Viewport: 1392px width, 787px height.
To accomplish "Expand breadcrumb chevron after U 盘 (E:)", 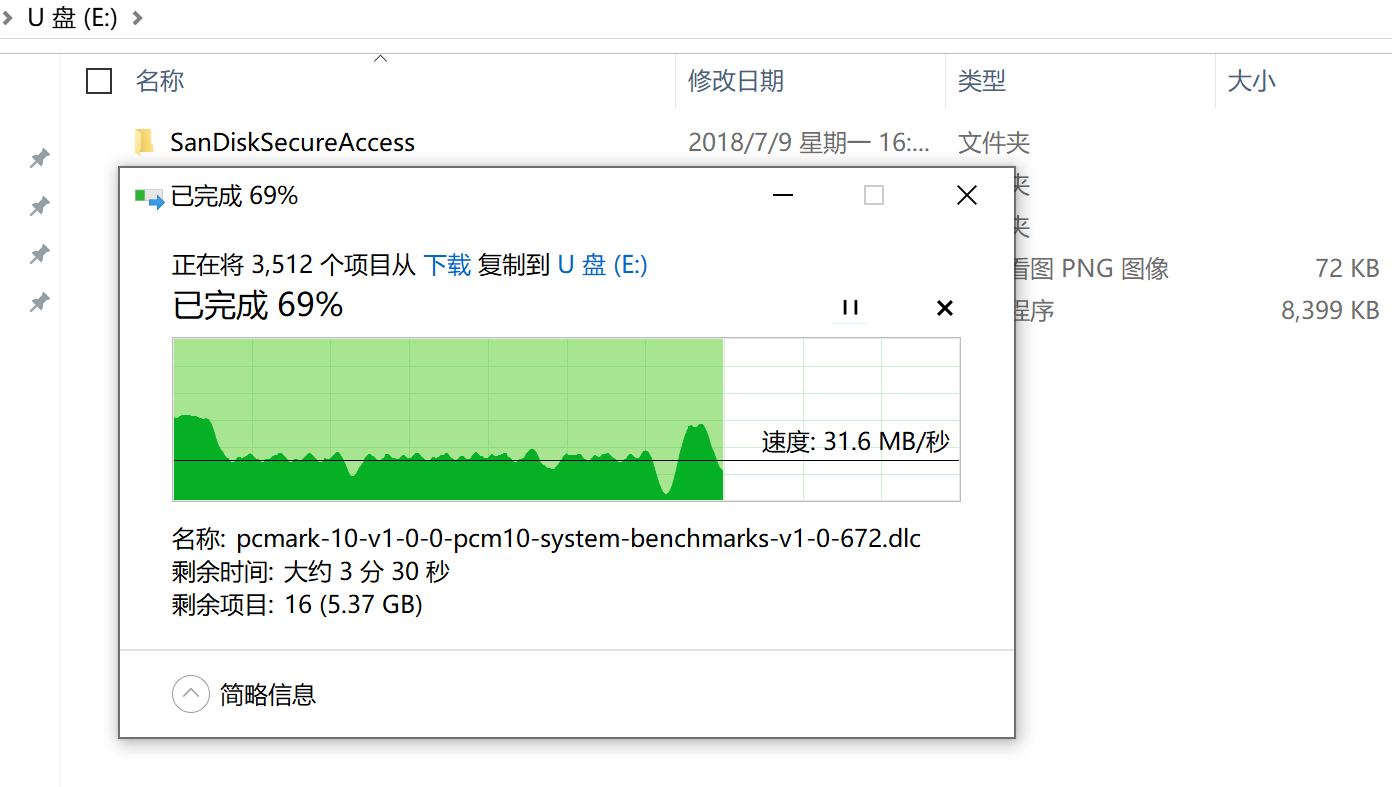I will pyautogui.click(x=137, y=18).
